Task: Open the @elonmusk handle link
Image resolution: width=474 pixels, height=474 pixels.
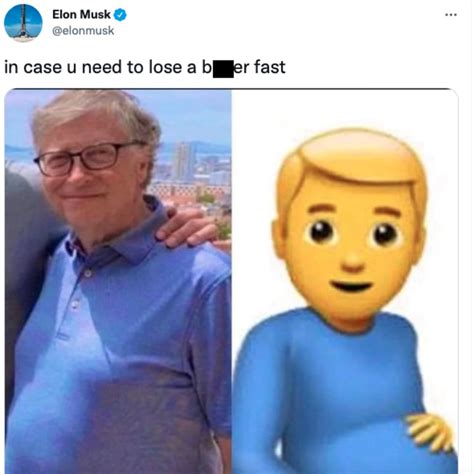Action: pyautogui.click(x=83, y=31)
